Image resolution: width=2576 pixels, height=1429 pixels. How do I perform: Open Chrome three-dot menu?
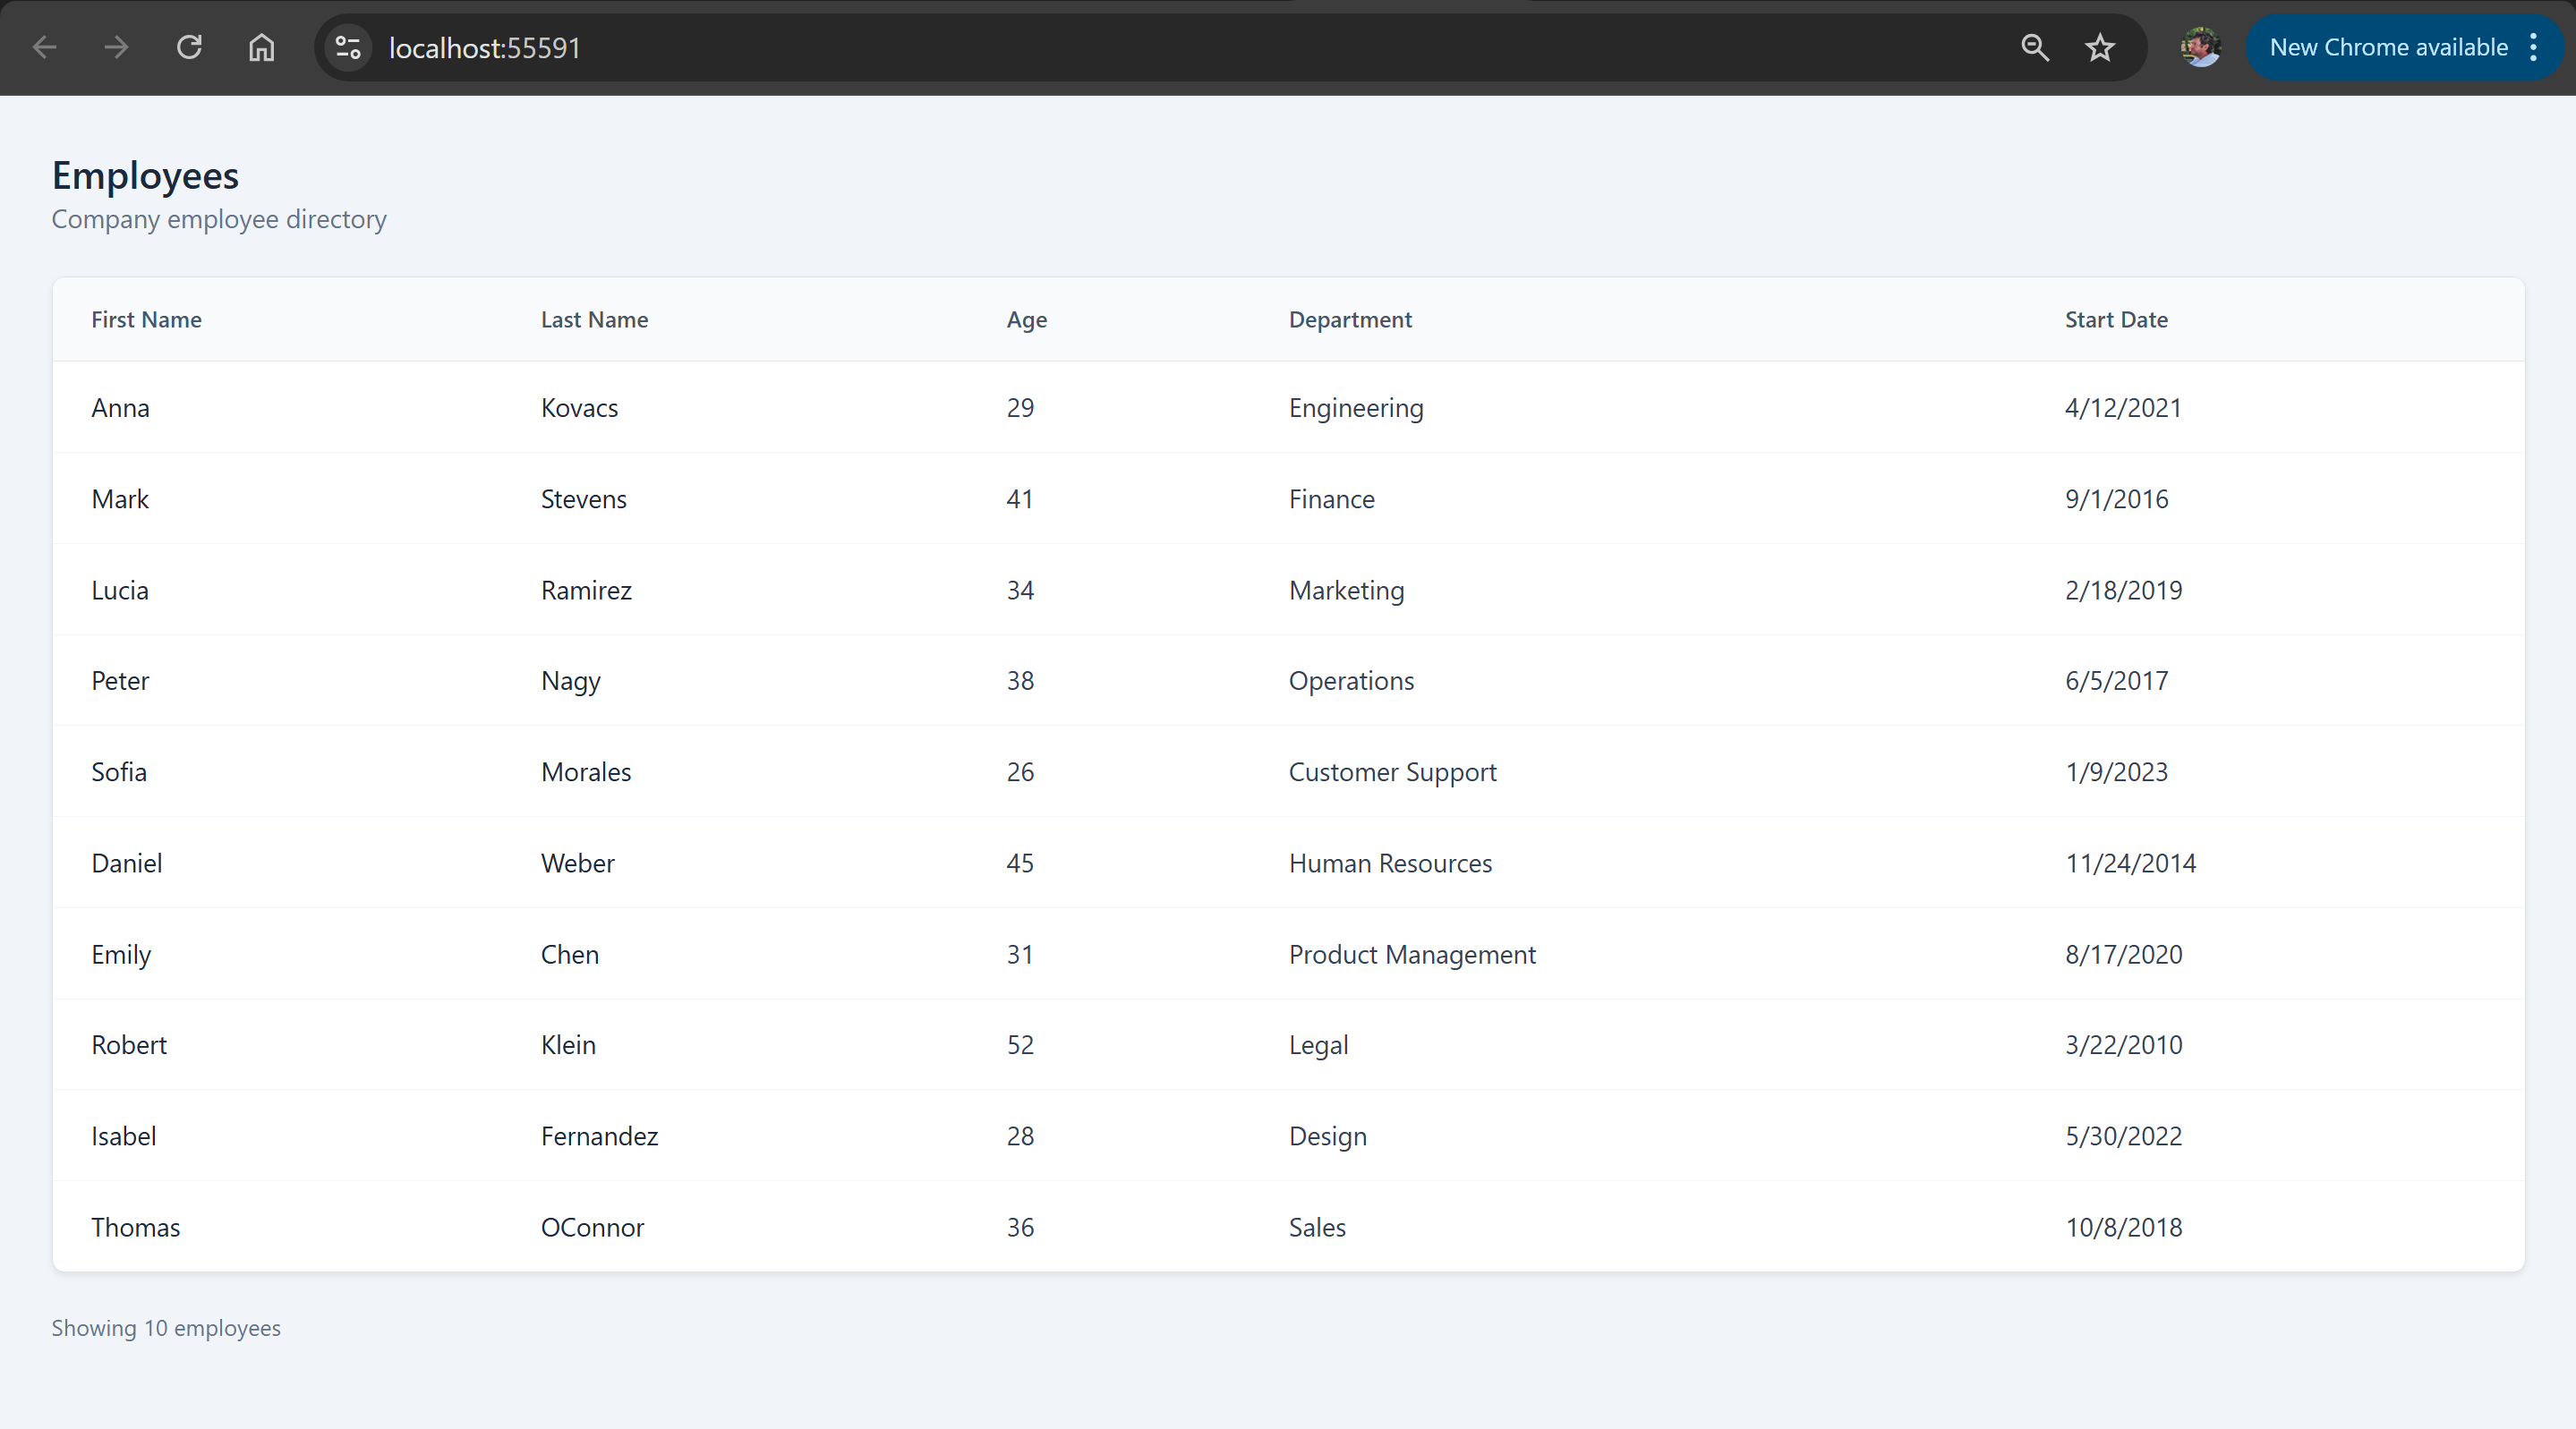pos(2534,47)
